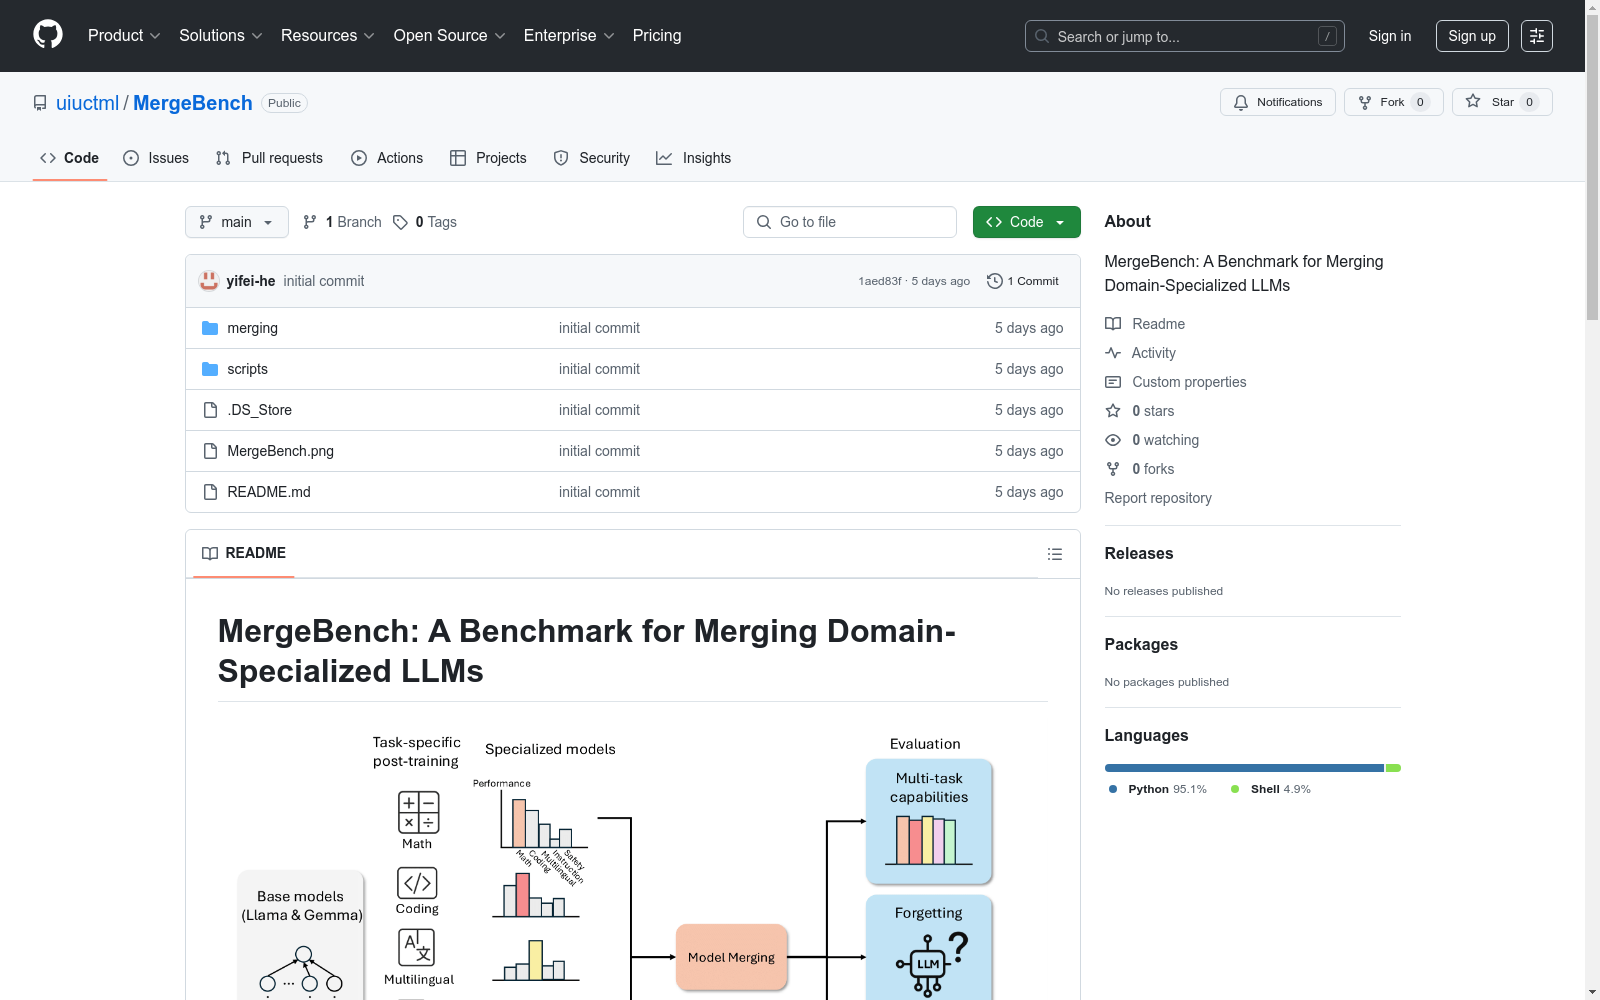The width and height of the screenshot is (1600, 1000).
Task: Click the Notifications bell button
Action: (x=1278, y=102)
